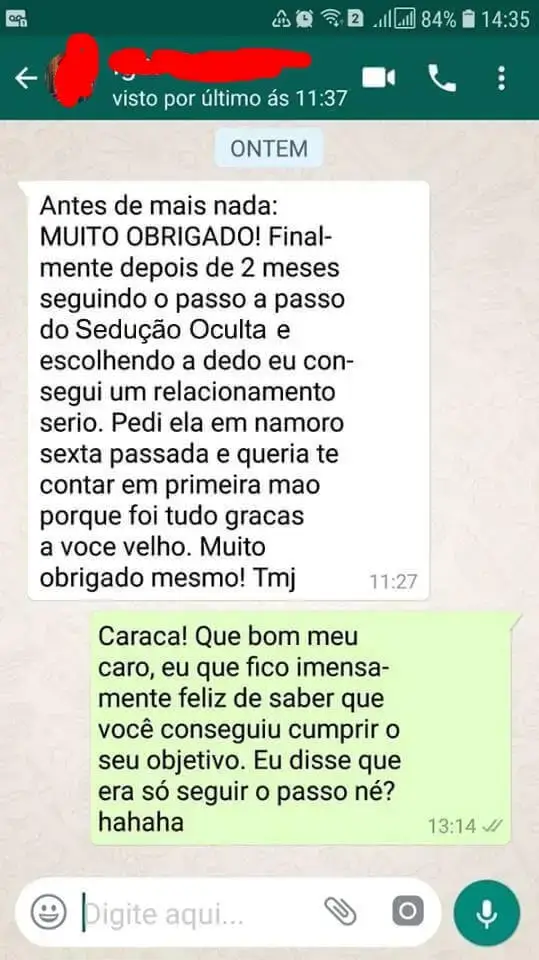Record a voice message with microphone
This screenshot has height=960, width=539.
(487, 913)
